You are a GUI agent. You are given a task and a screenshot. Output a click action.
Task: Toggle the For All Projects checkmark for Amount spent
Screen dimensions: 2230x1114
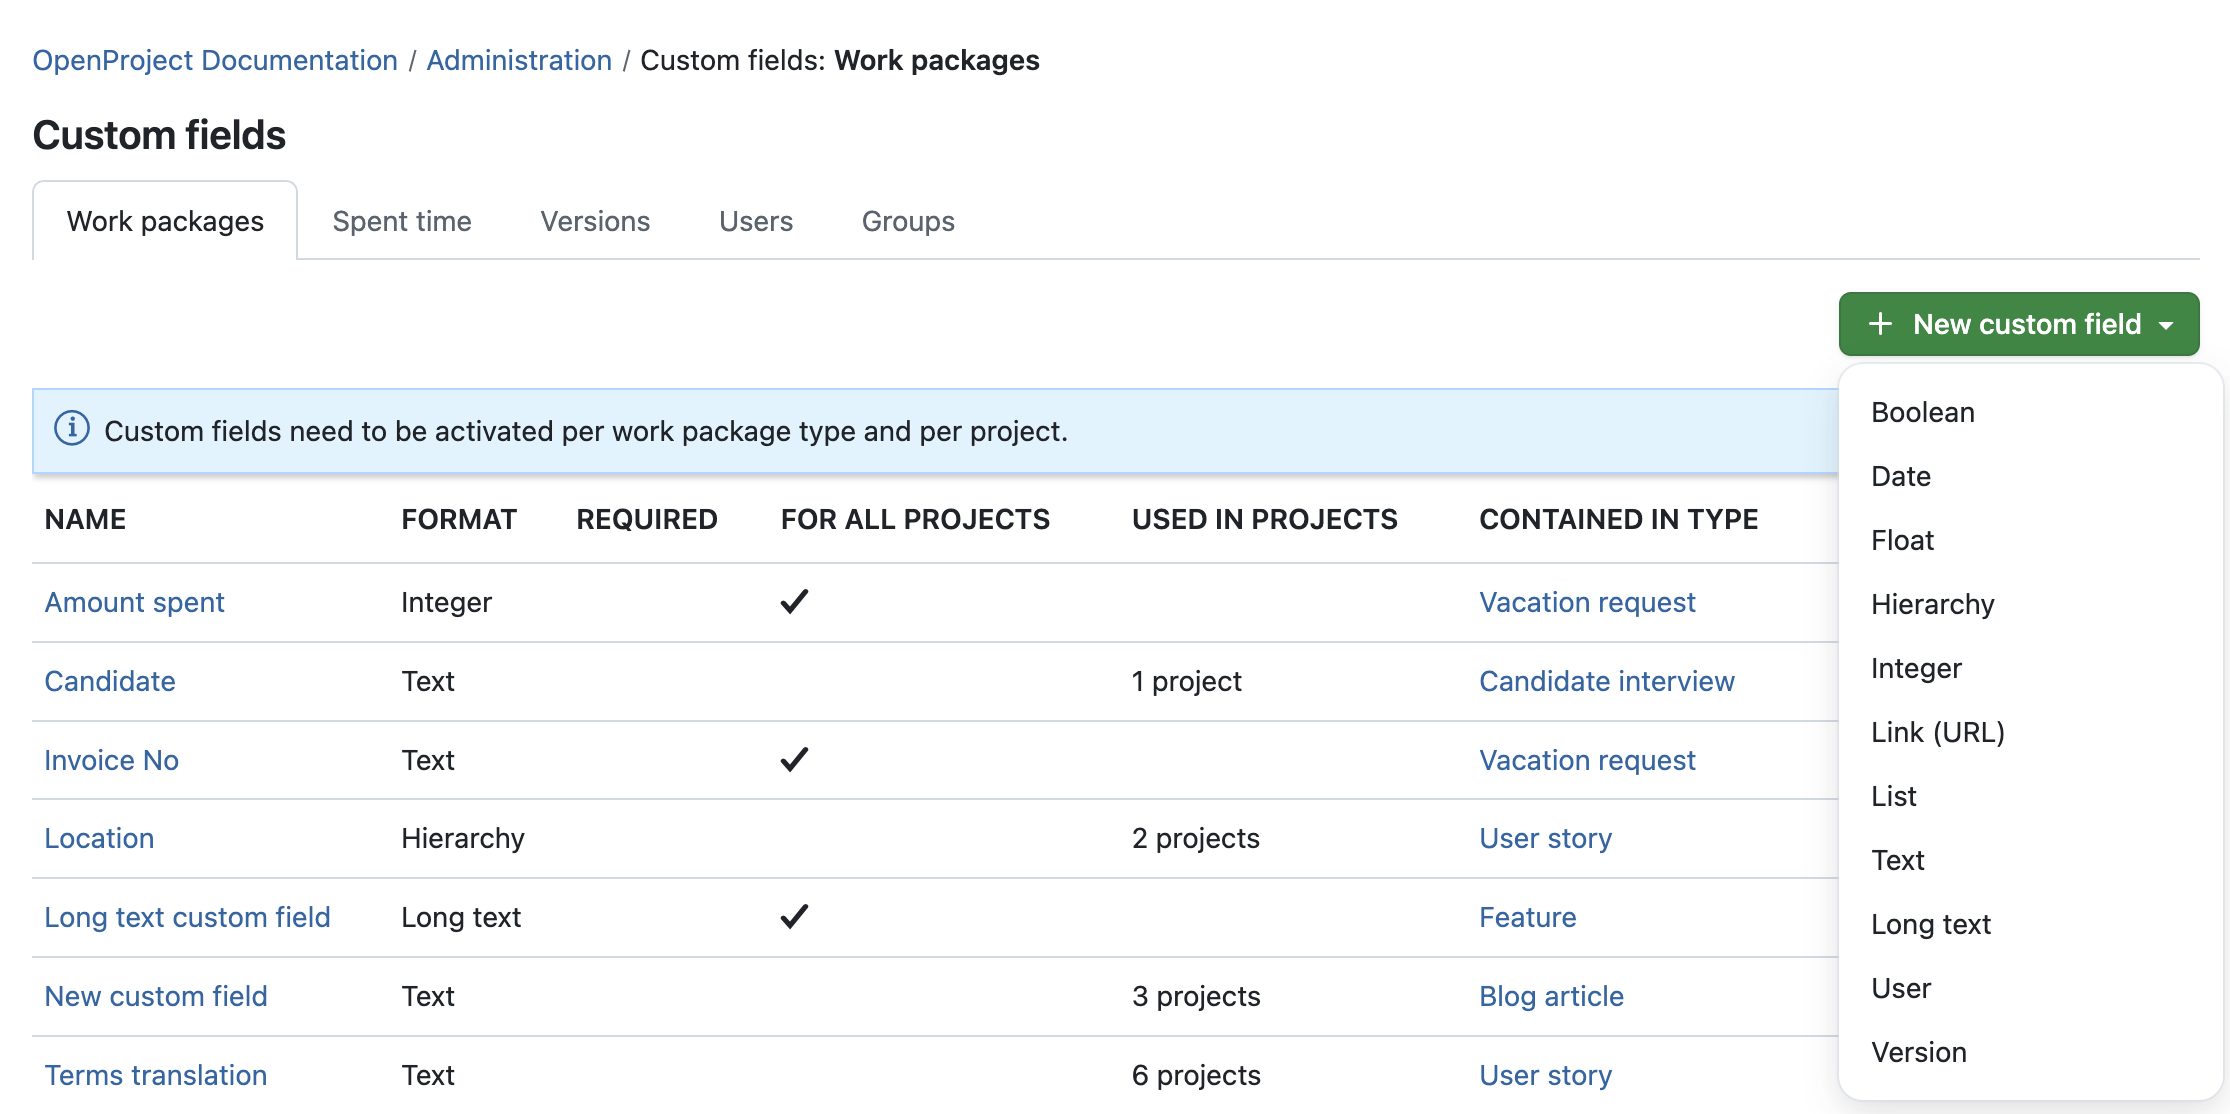[x=793, y=601]
